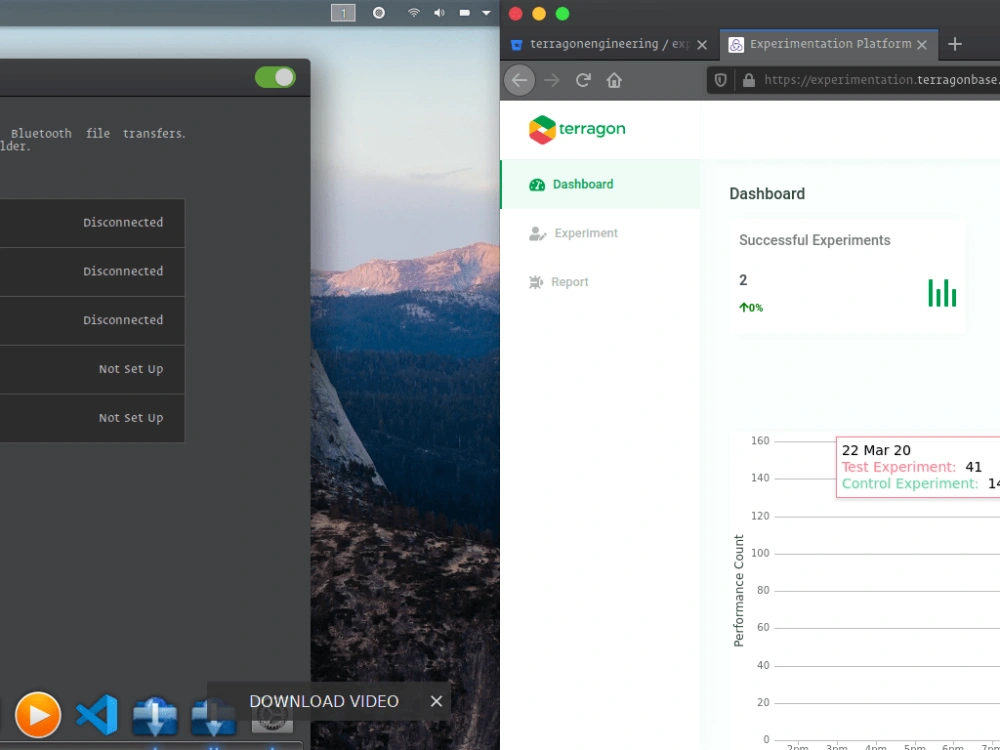Open the battery status indicator

[464, 13]
